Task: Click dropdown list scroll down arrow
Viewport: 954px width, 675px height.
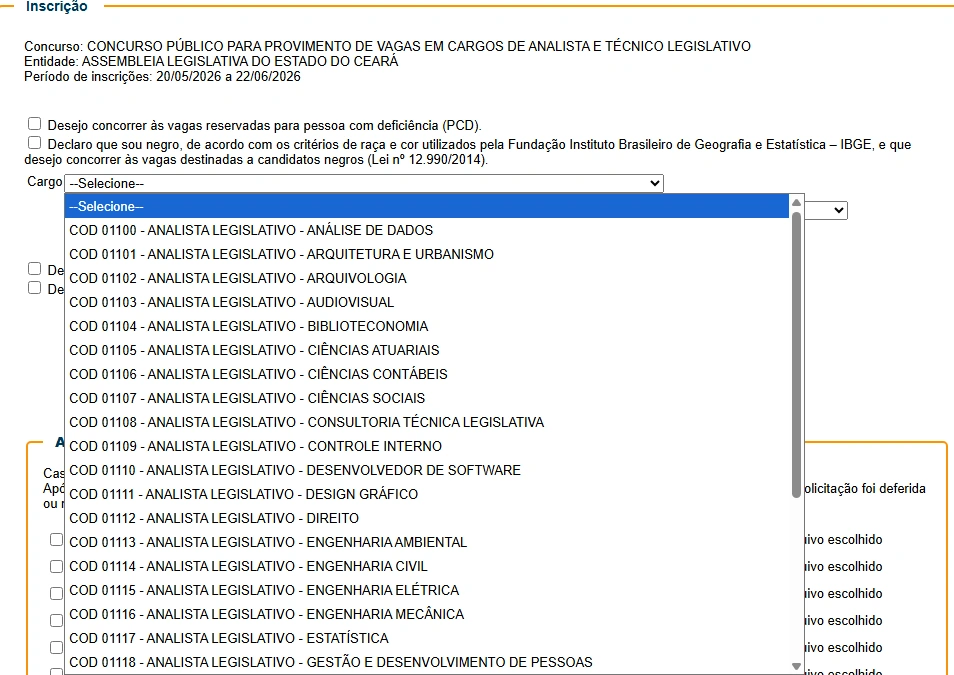Action: pyautogui.click(x=796, y=666)
